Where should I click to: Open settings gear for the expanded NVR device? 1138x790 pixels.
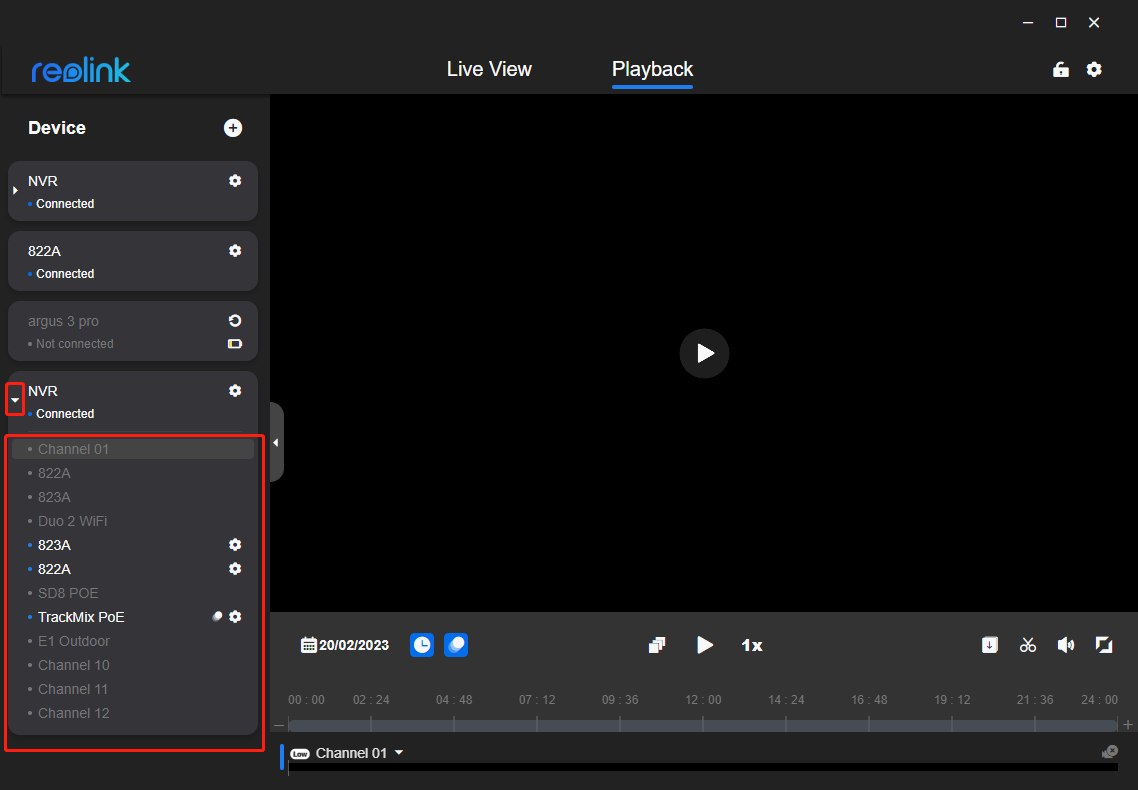235,391
